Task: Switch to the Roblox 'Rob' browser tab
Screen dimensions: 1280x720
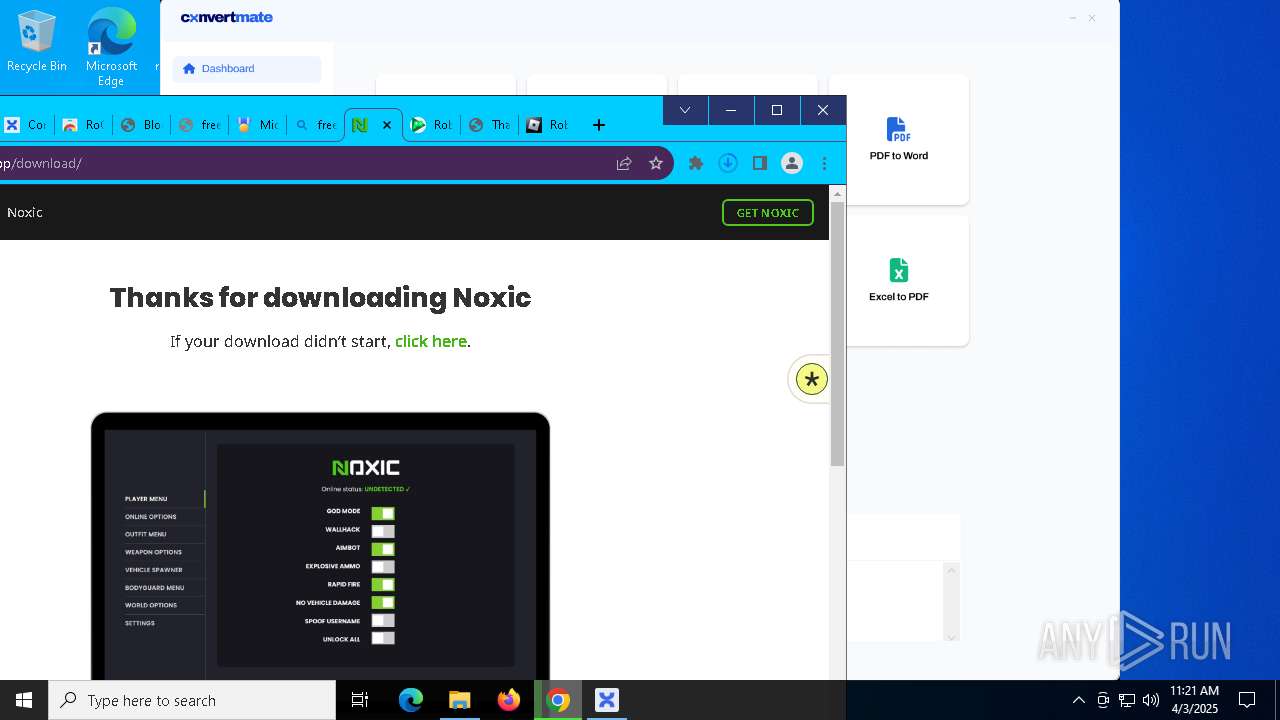Action: [x=548, y=125]
